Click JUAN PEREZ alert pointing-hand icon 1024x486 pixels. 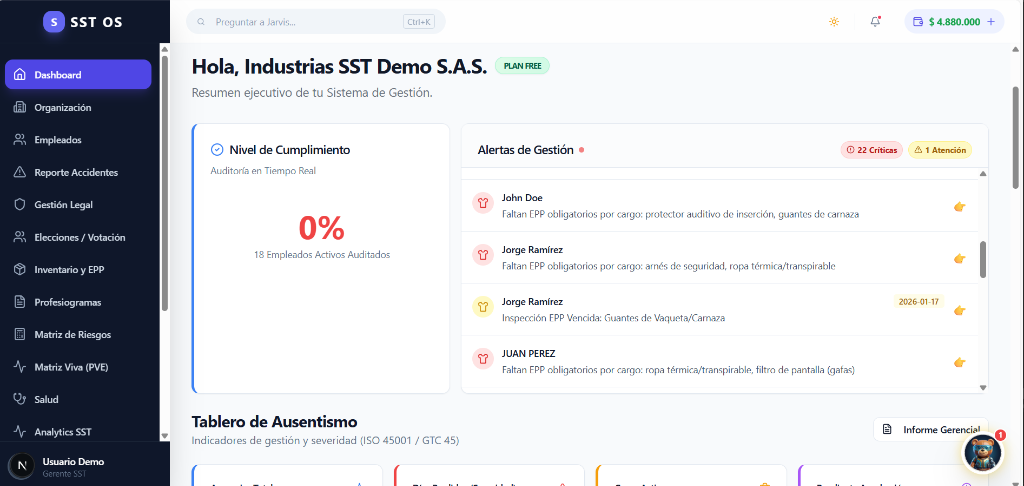point(959,363)
